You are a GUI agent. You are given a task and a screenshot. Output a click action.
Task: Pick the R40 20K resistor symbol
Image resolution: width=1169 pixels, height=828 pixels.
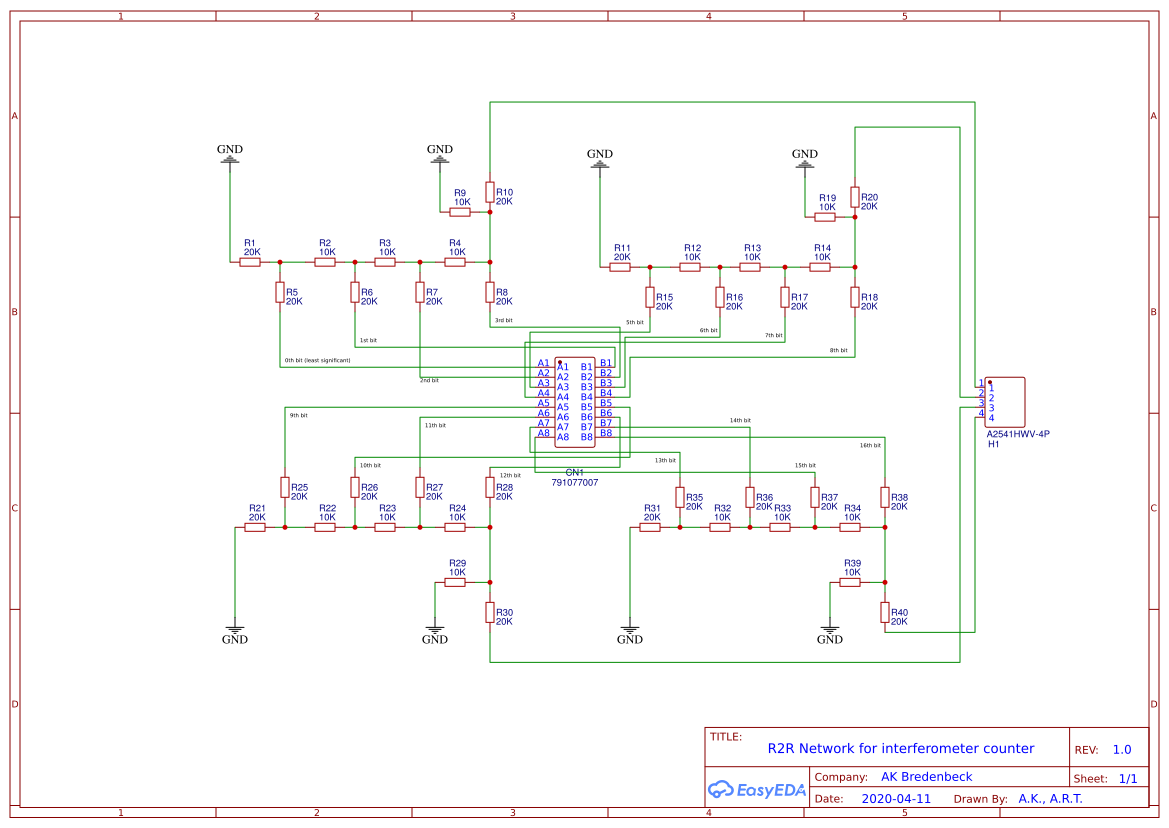[x=885, y=613]
